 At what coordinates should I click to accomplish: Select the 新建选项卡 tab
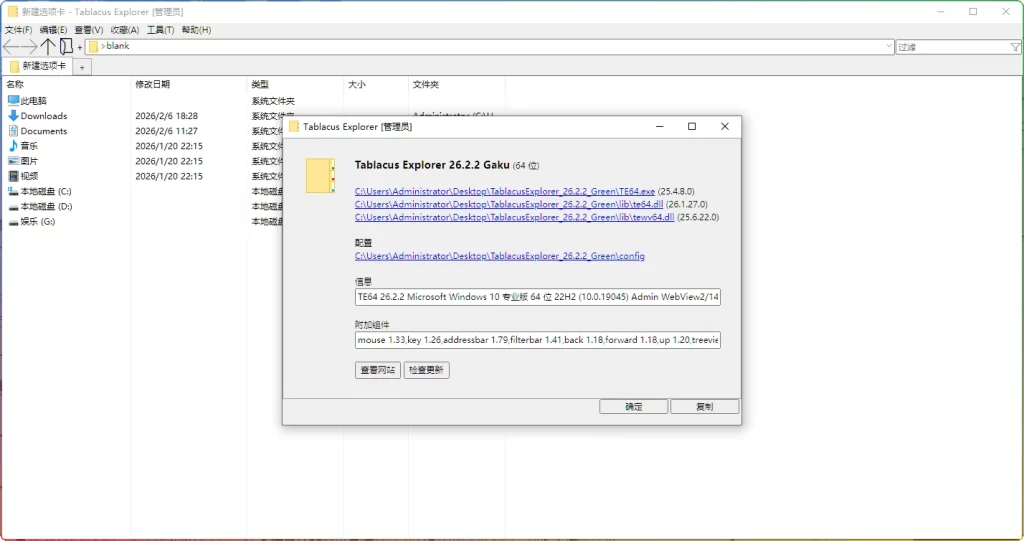click(37, 66)
